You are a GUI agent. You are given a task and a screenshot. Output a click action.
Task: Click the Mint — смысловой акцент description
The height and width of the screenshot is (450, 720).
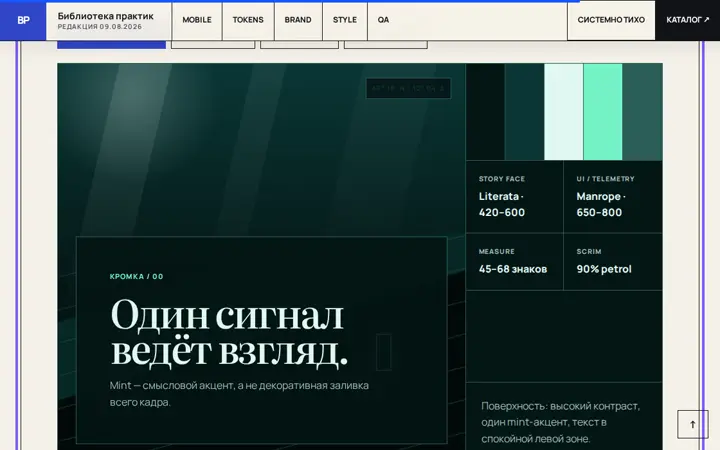click(x=239, y=394)
